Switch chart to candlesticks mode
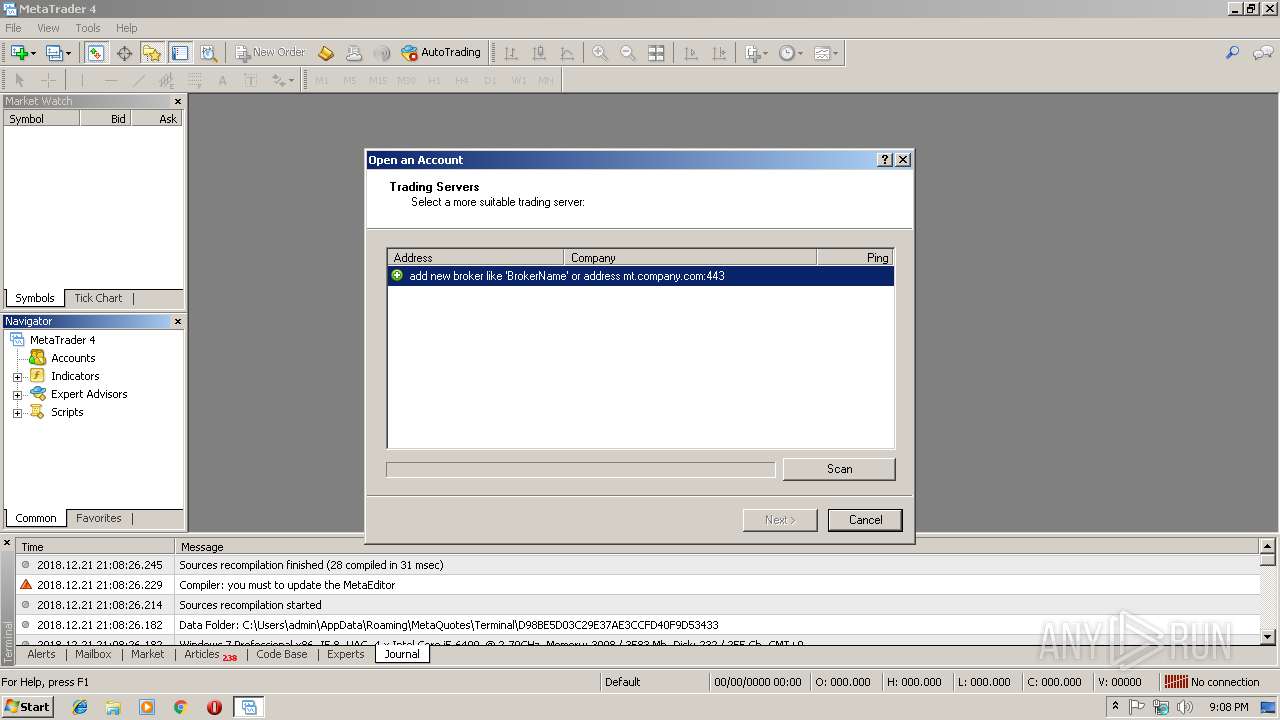1280x720 pixels. click(539, 53)
